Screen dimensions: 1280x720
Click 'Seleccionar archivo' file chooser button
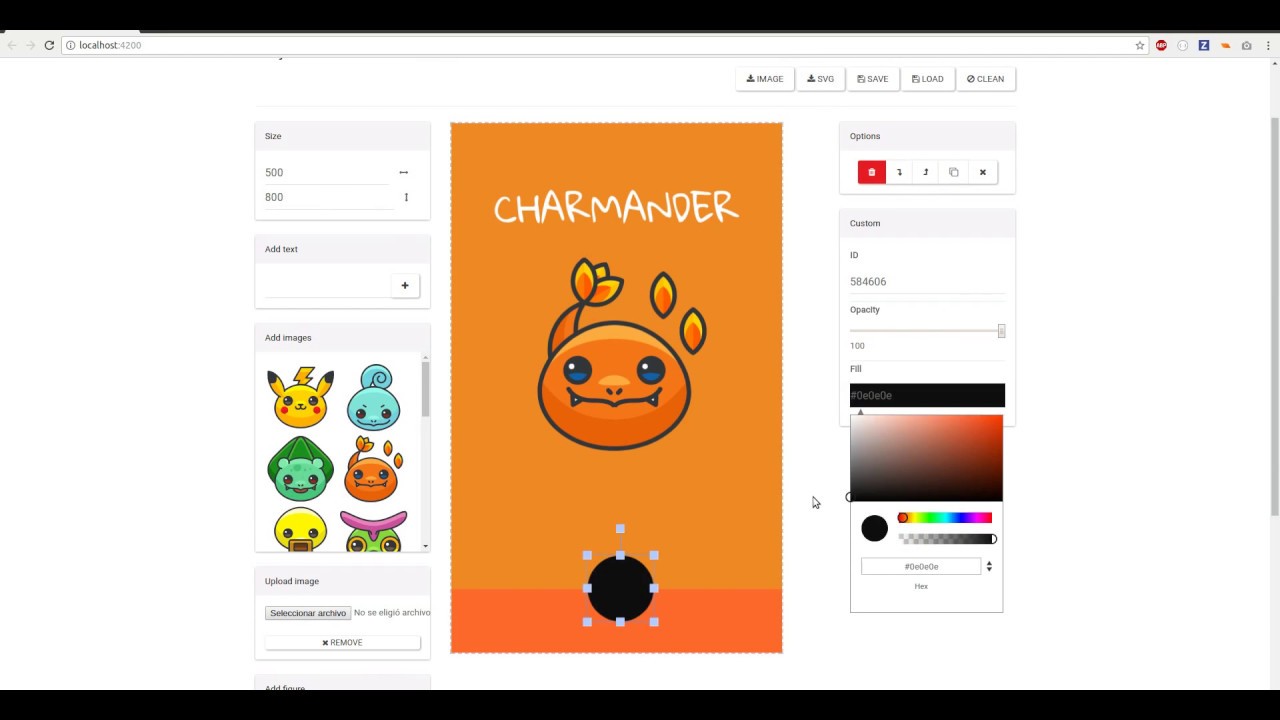[x=308, y=613]
